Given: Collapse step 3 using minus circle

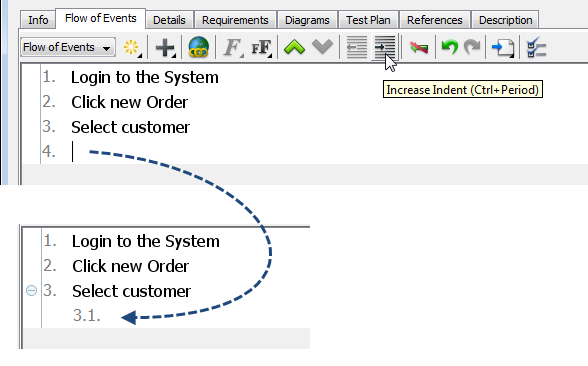Looking at the screenshot, I should (32, 290).
